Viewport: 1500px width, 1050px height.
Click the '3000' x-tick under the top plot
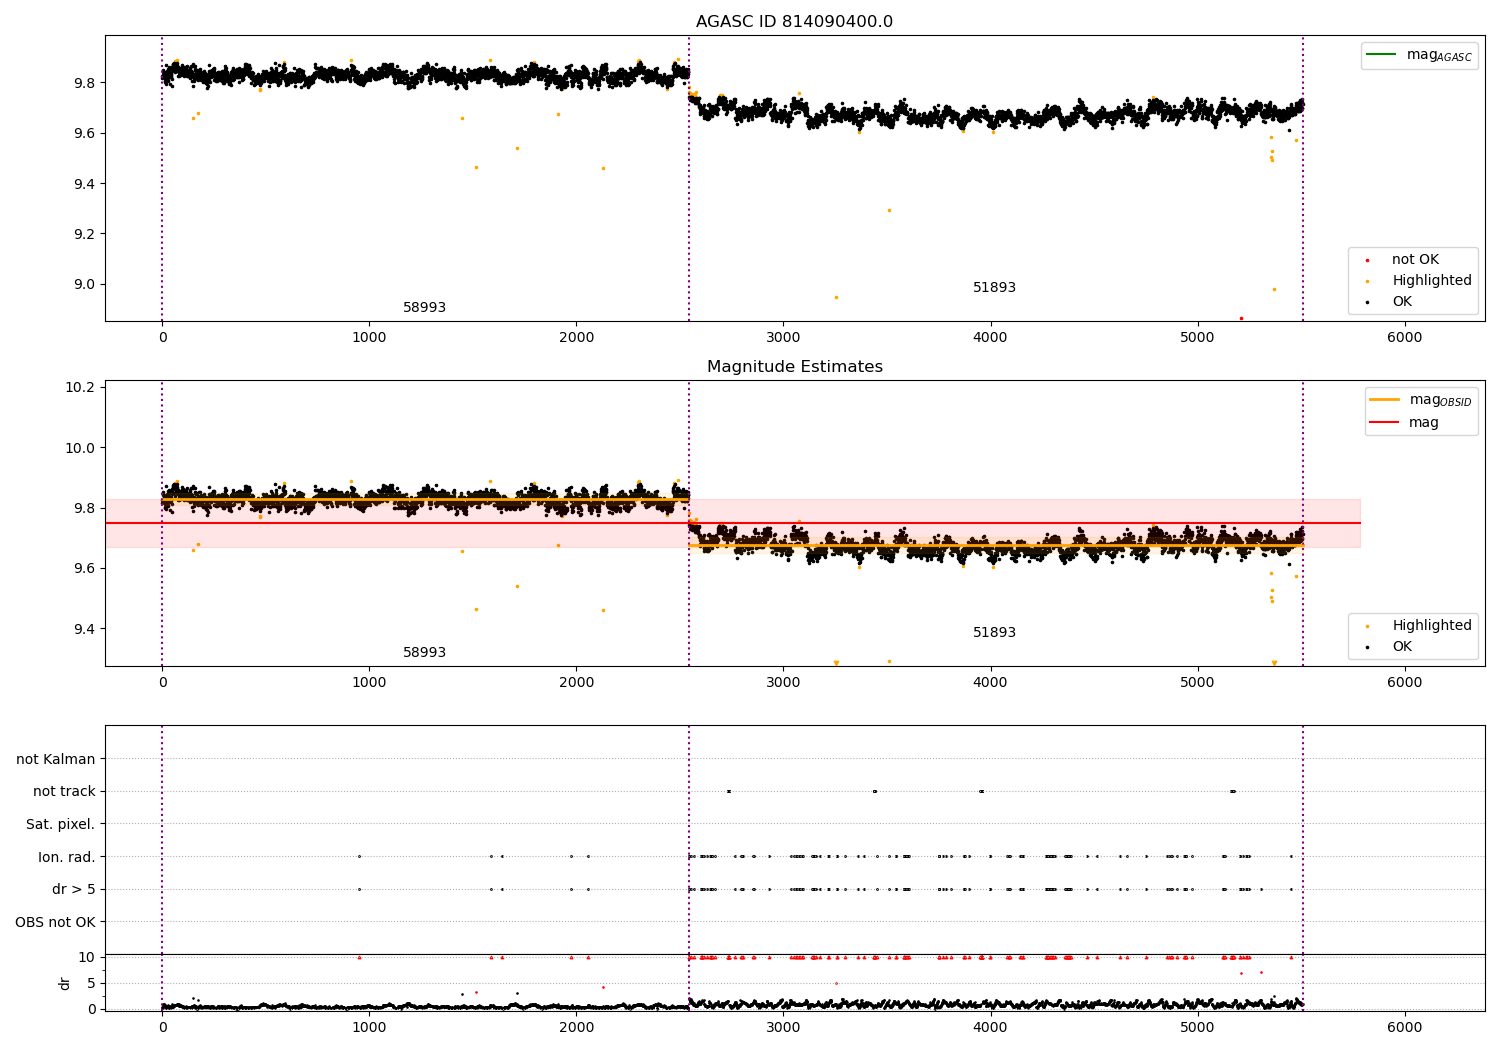click(783, 338)
